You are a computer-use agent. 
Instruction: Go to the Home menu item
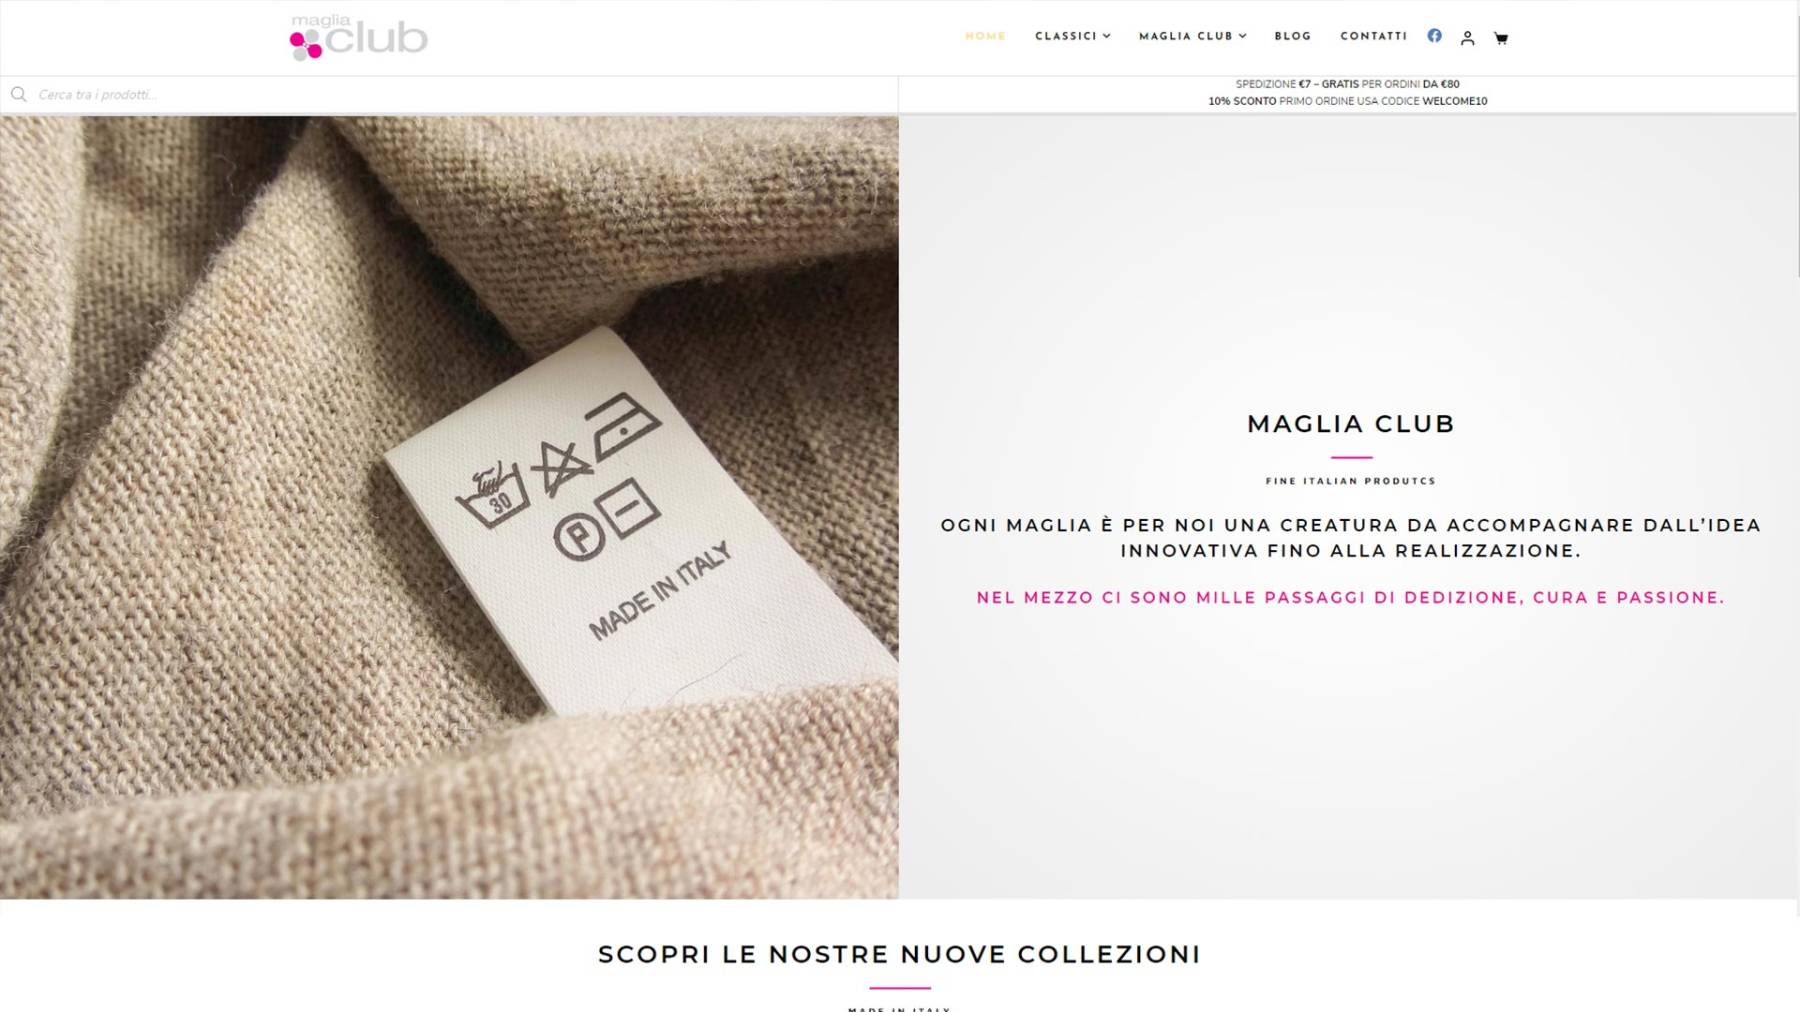(985, 36)
